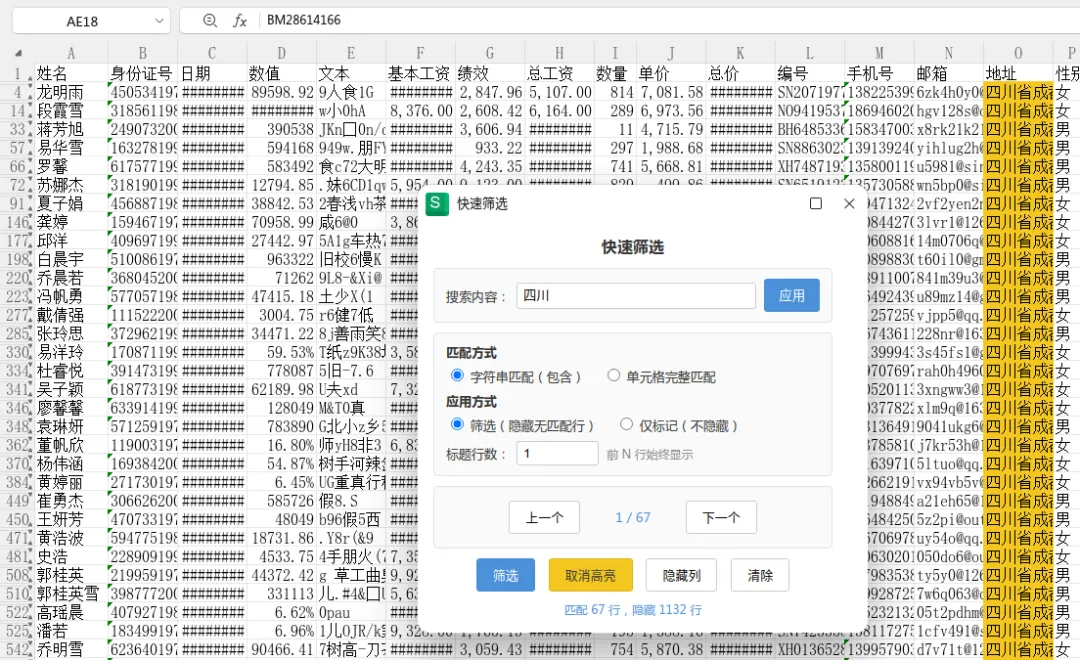Click the yellow 取消高亮 button
The height and width of the screenshot is (660, 1080).
[x=590, y=575]
